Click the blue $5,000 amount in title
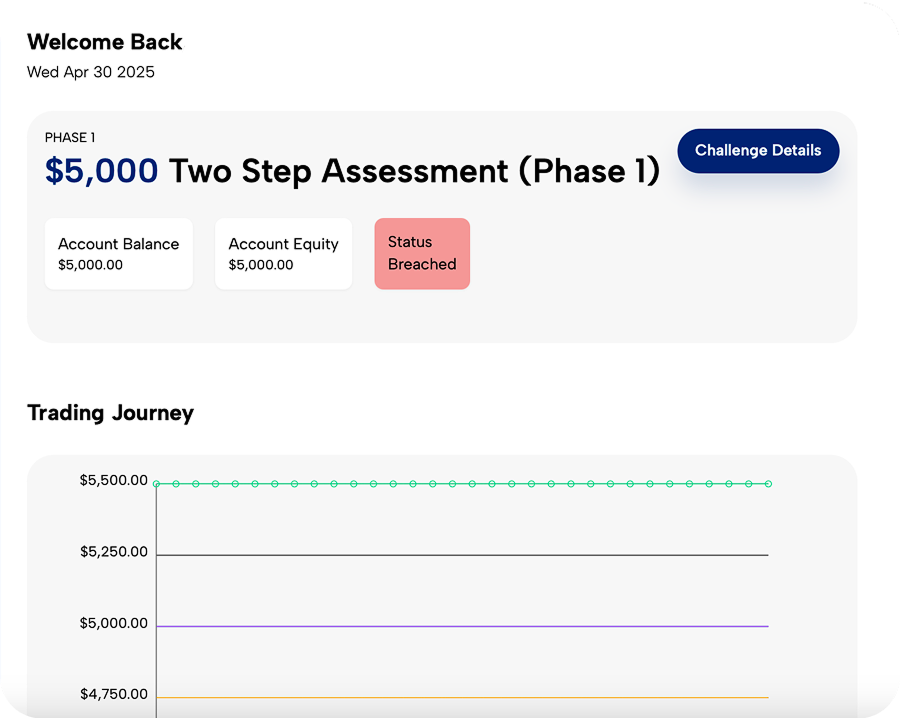Viewport: 900px width, 718px height. 101,171
